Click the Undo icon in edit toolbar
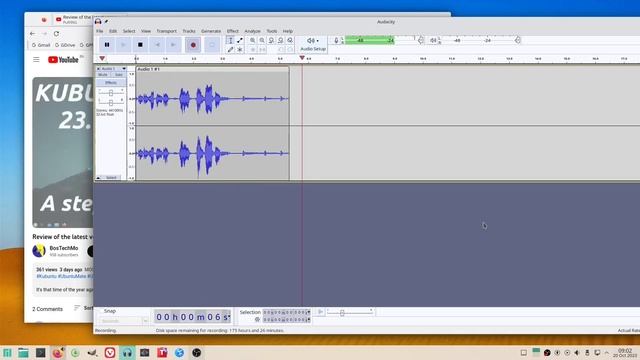 pyautogui.click(x=281, y=49)
